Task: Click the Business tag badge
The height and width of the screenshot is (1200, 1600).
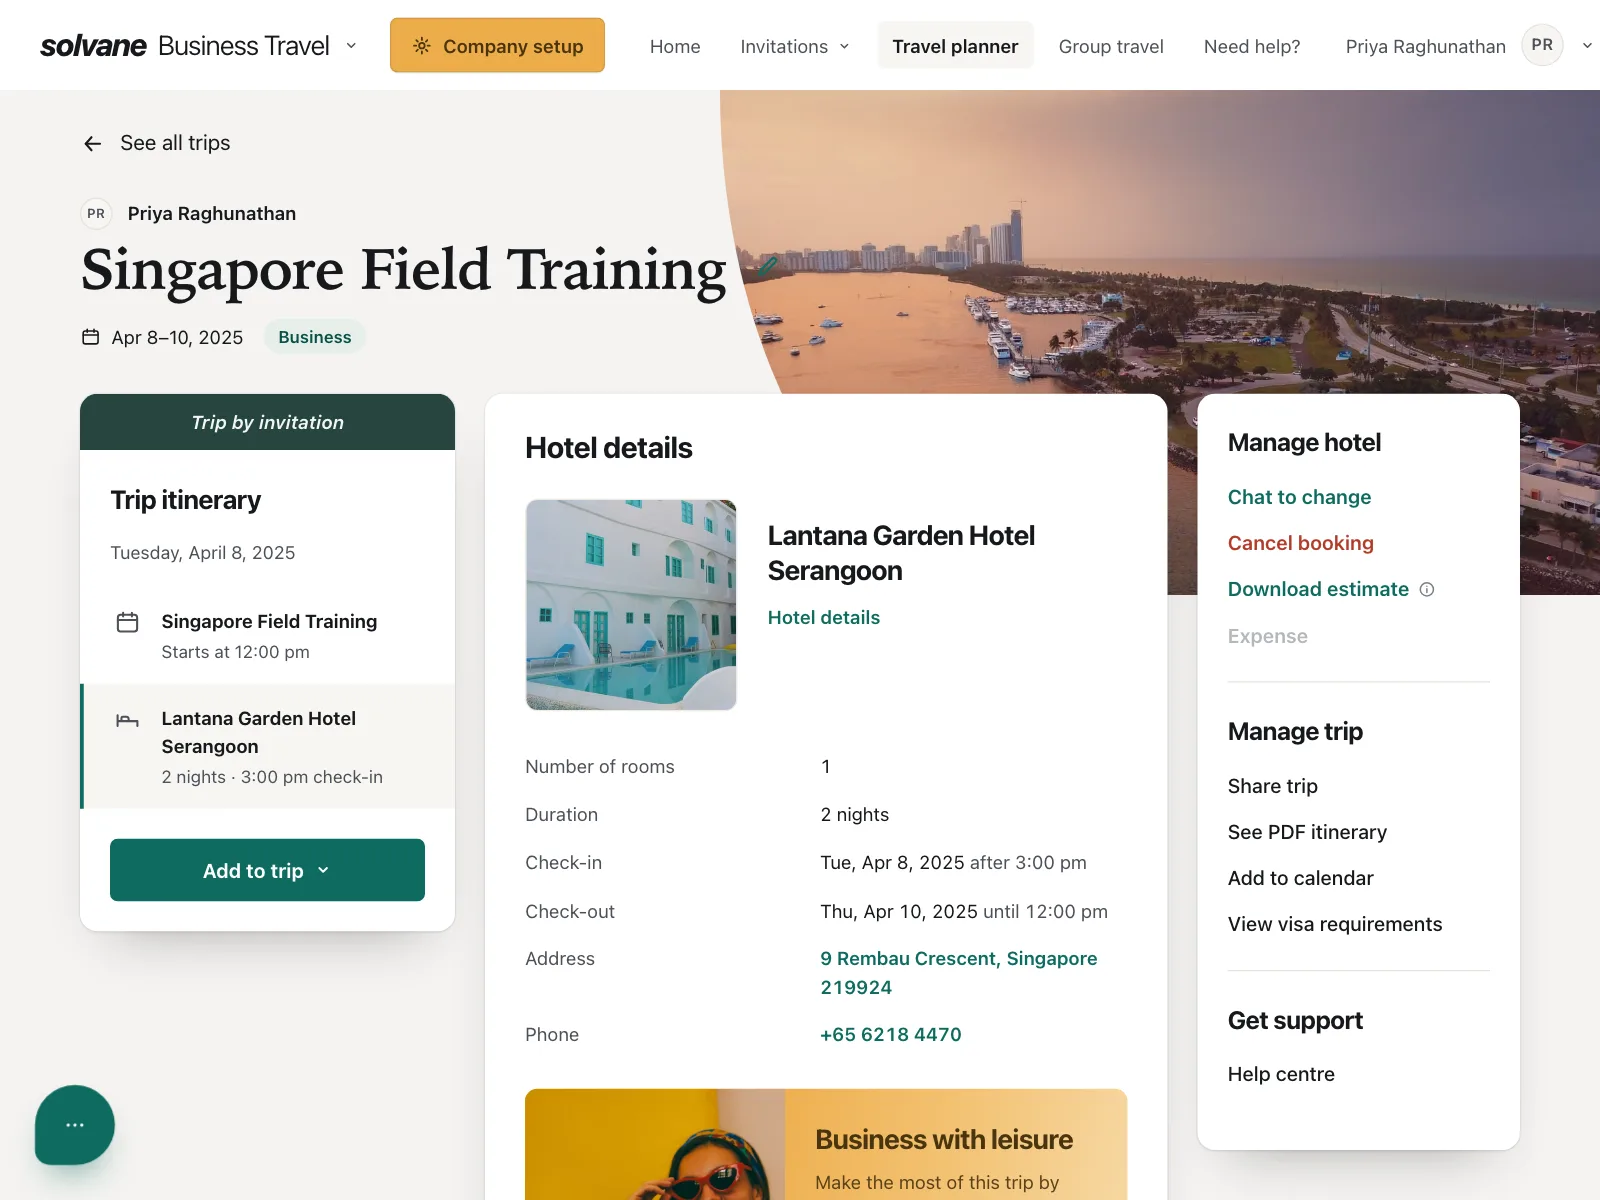Action: (x=315, y=337)
